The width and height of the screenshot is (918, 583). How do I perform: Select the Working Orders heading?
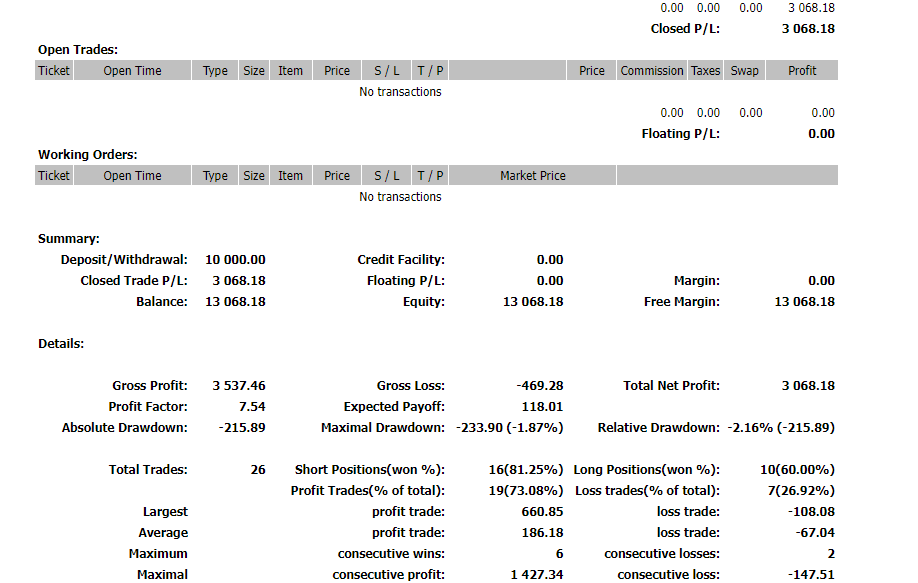[88, 155]
